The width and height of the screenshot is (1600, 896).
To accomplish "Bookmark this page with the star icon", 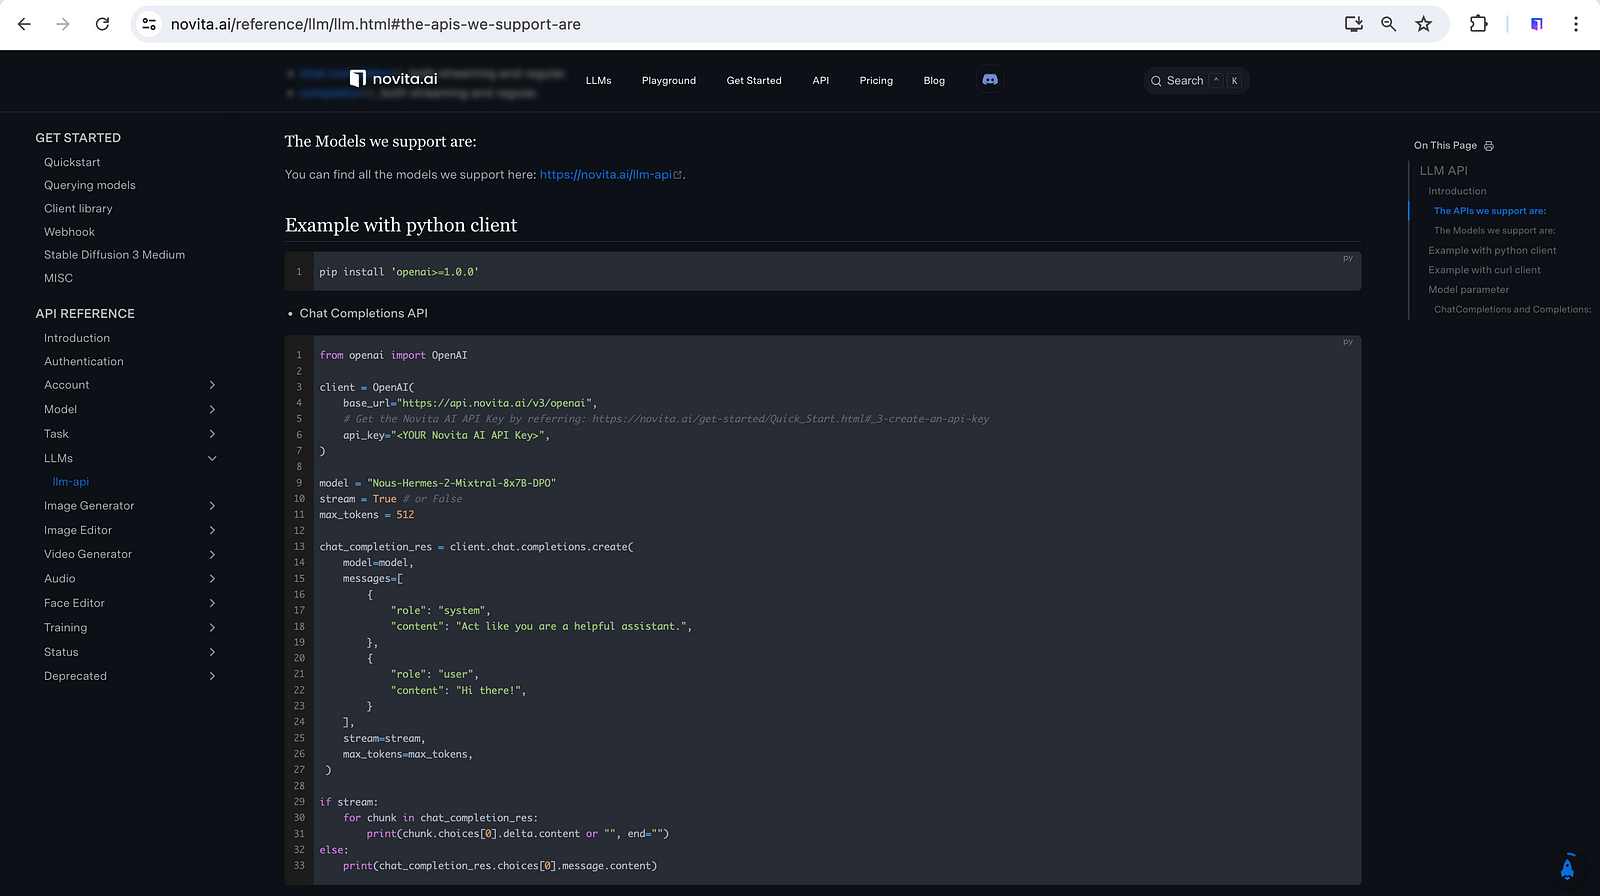I will point(1424,24).
